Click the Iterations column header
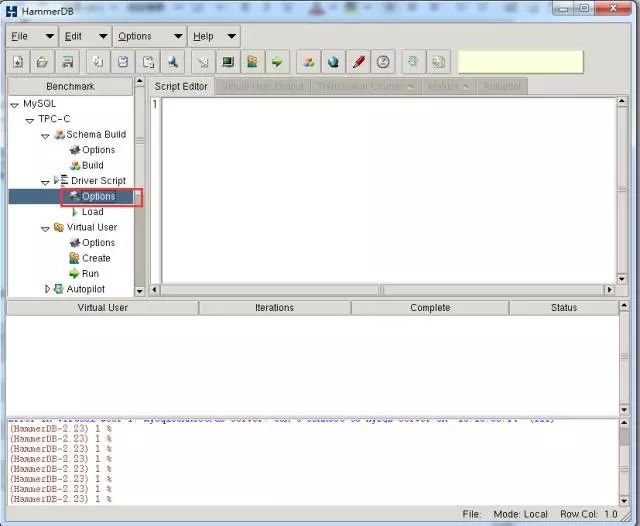The height and width of the screenshot is (526, 640). coord(274,308)
